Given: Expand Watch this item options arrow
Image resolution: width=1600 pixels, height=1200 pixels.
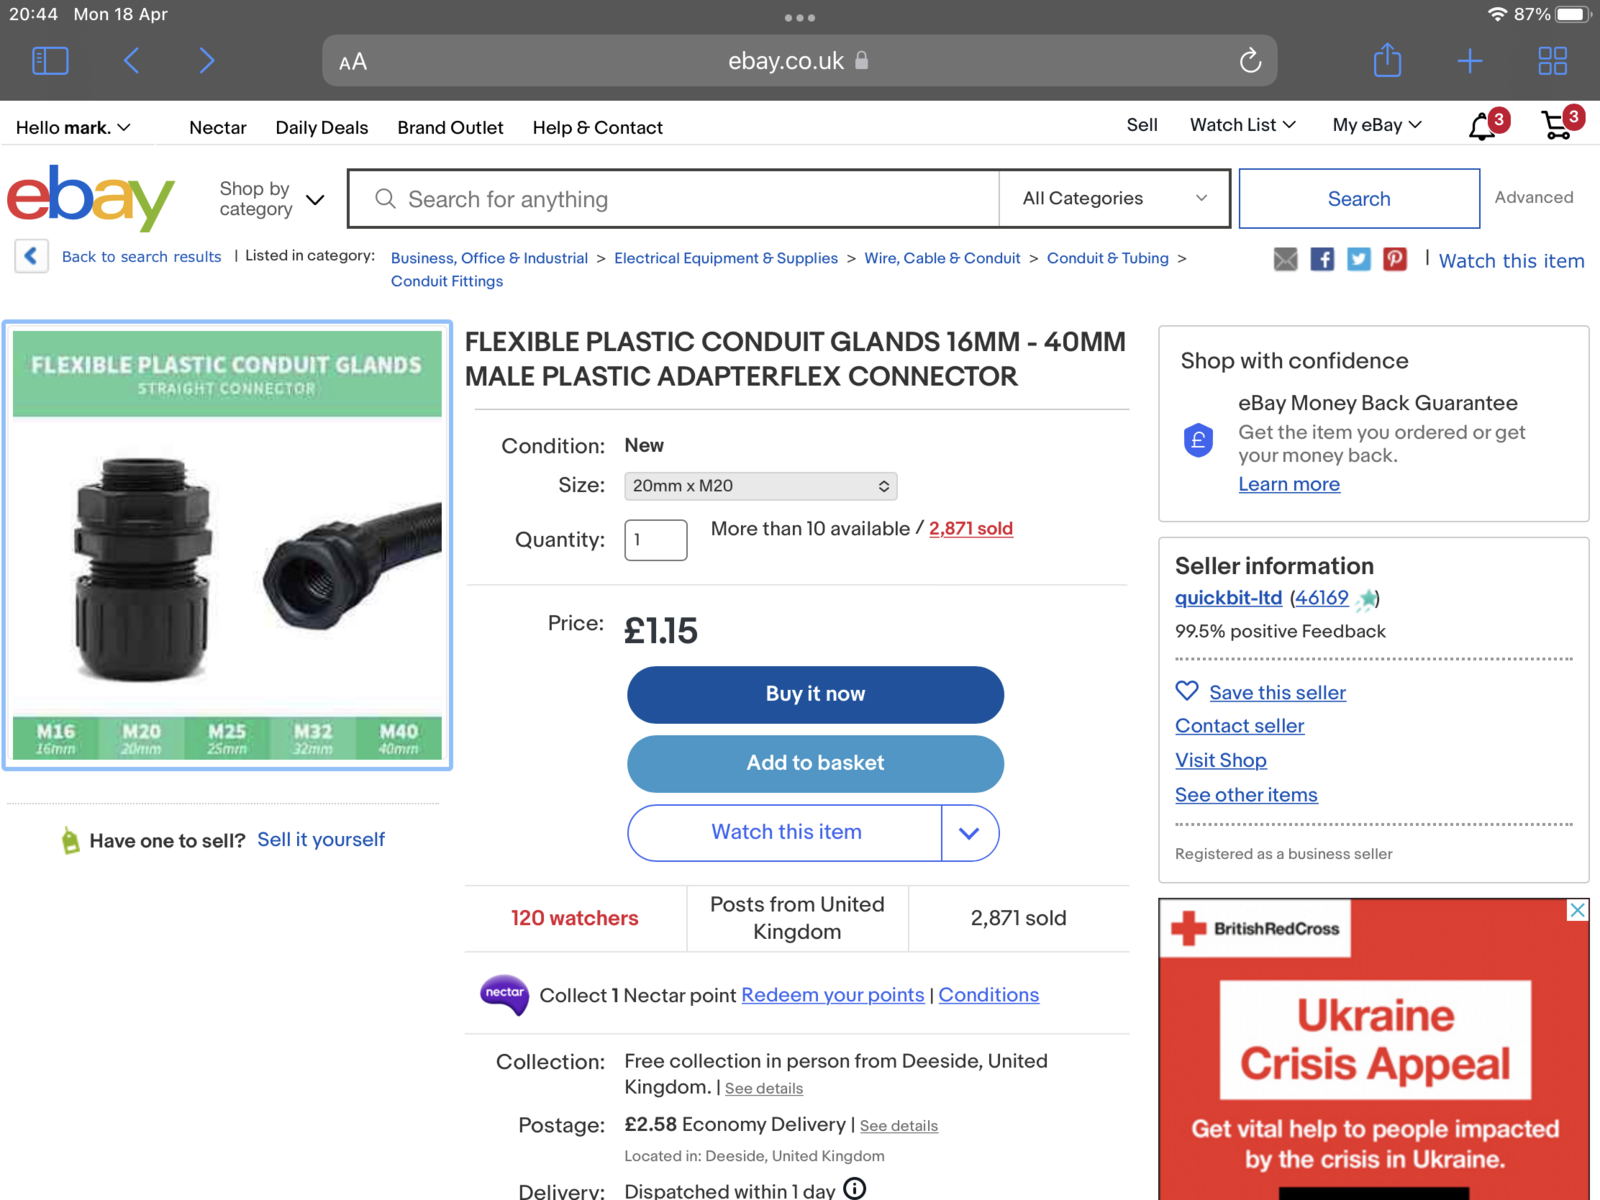Looking at the screenshot, I should [969, 833].
